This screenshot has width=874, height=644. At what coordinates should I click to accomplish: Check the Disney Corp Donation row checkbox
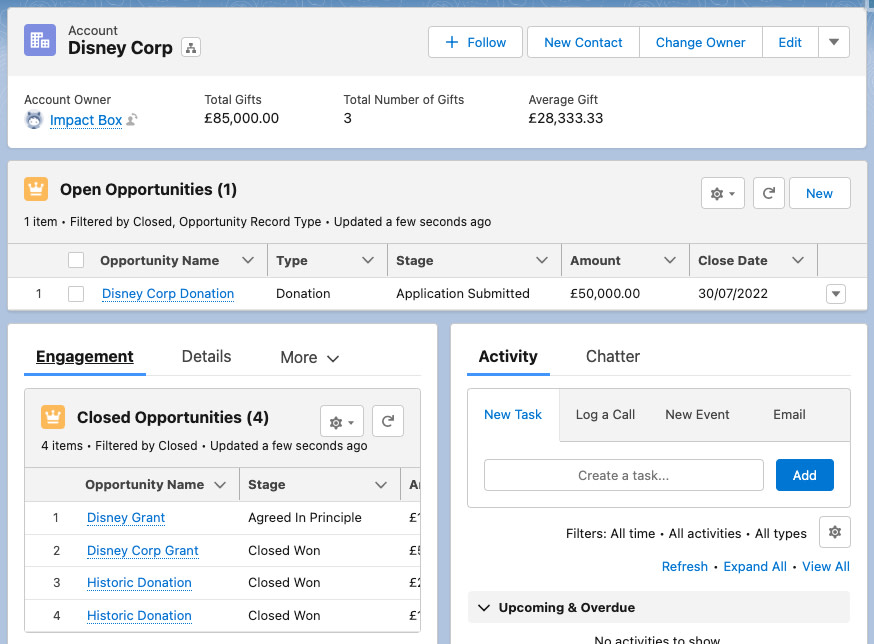coord(76,294)
